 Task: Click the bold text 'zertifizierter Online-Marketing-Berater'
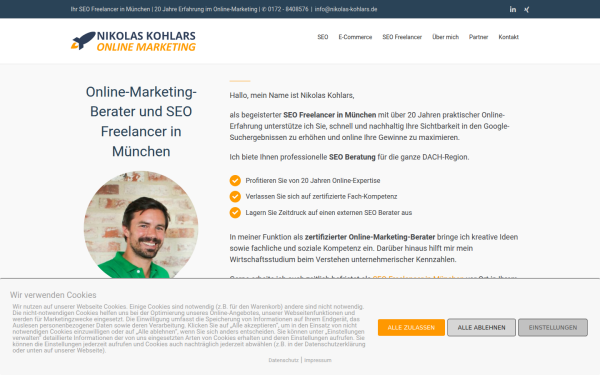coord(370,237)
